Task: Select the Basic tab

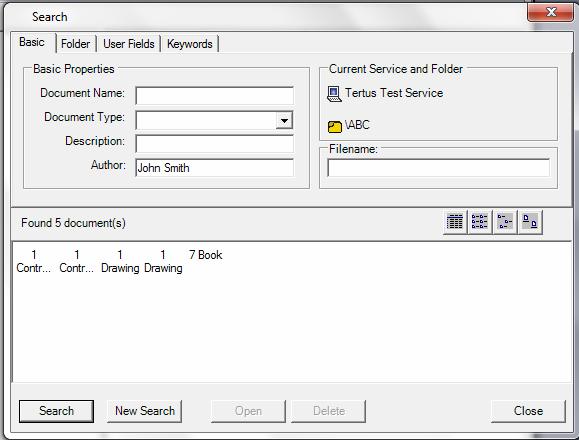Action: tap(32, 42)
